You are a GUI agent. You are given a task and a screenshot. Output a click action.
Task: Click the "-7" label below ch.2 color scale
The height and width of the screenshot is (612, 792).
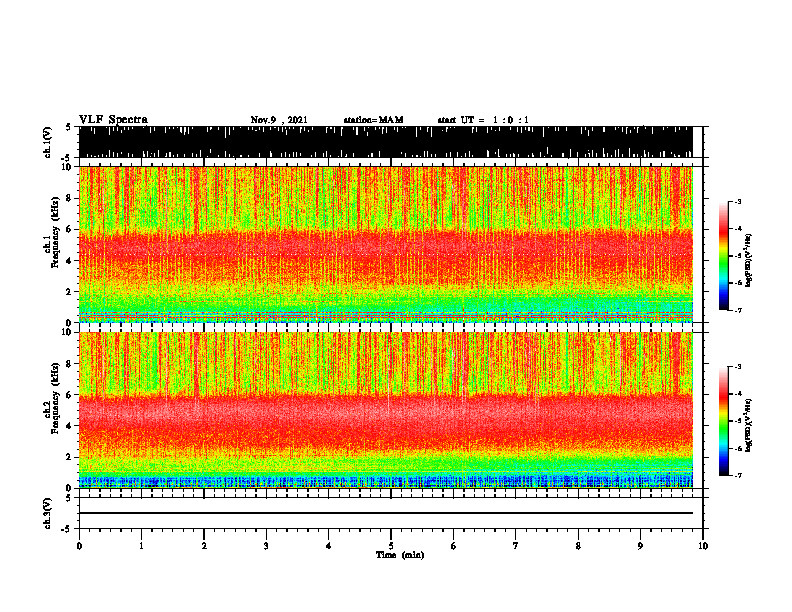coord(738,475)
